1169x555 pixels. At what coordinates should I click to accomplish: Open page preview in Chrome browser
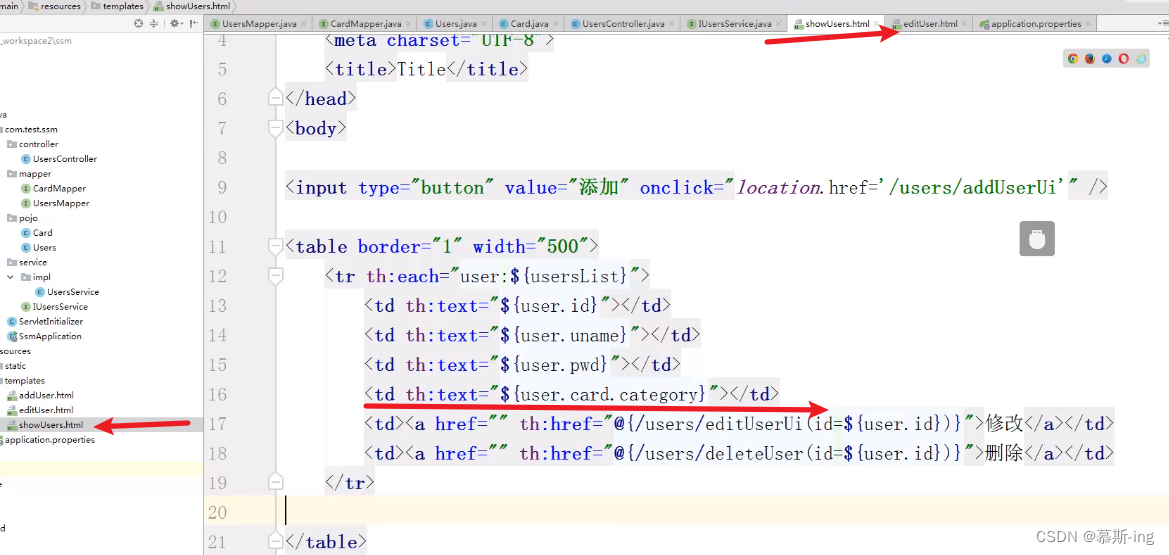coord(1073,58)
